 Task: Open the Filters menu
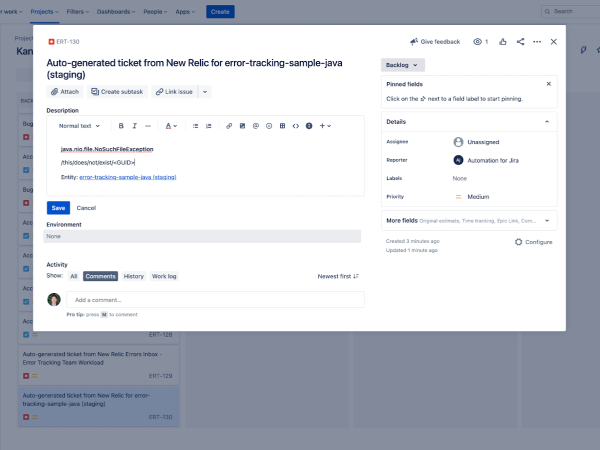[78, 12]
